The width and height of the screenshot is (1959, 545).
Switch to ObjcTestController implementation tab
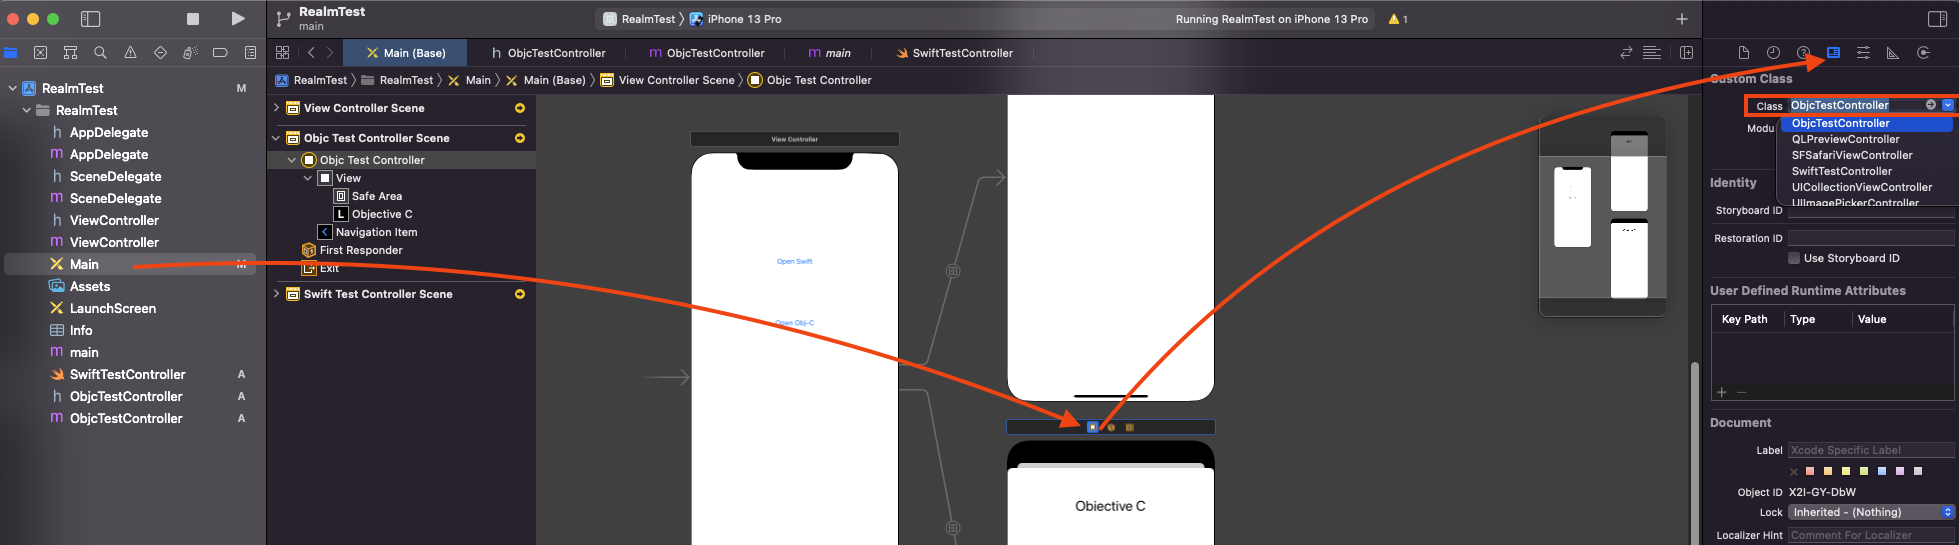[x=707, y=53]
